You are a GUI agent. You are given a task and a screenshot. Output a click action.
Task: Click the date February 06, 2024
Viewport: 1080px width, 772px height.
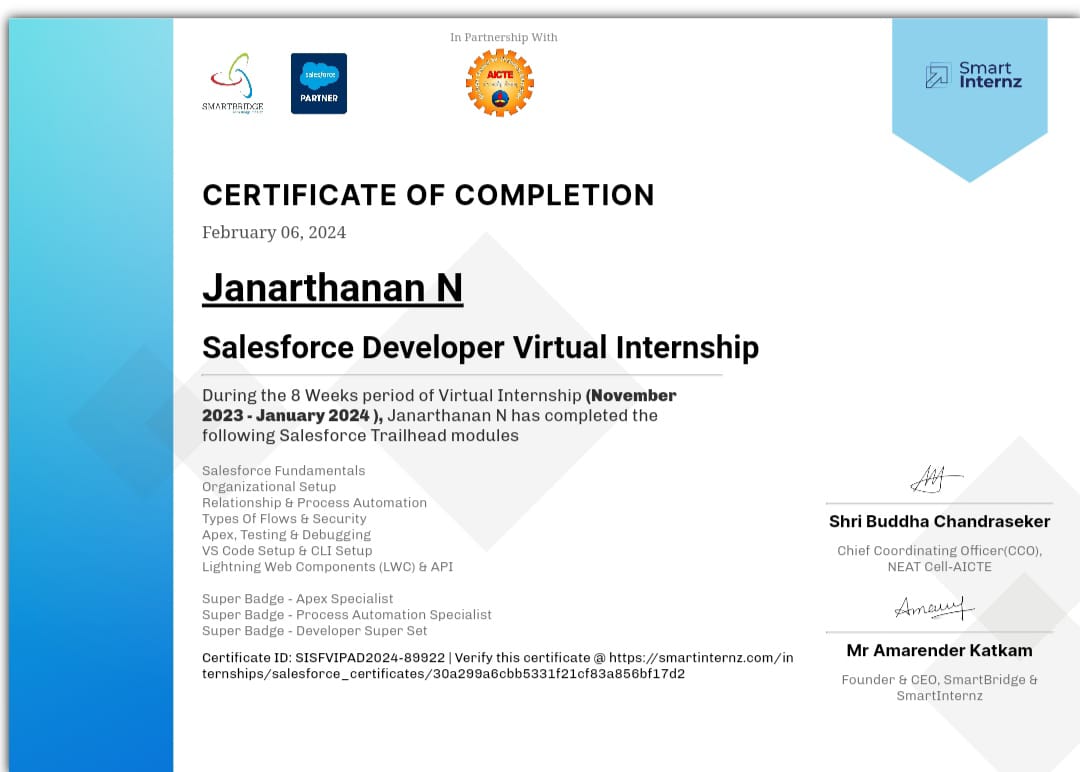coord(274,232)
